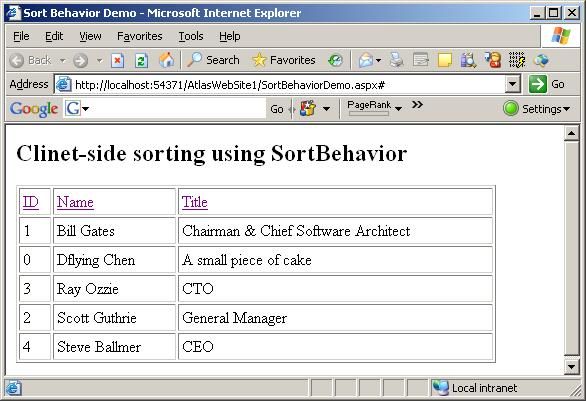The width and height of the screenshot is (586, 401).
Task: Click the scrollbar up arrow
Action: [x=571, y=133]
